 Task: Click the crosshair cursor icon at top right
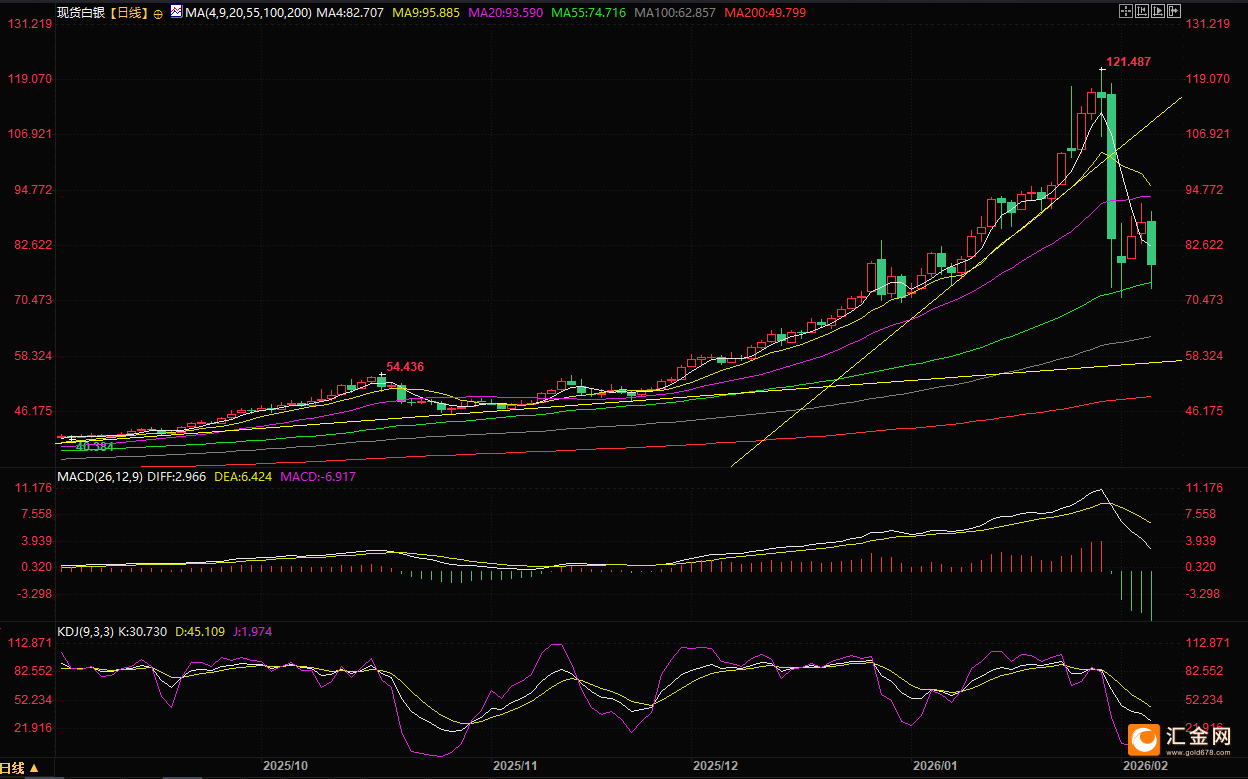1125,11
